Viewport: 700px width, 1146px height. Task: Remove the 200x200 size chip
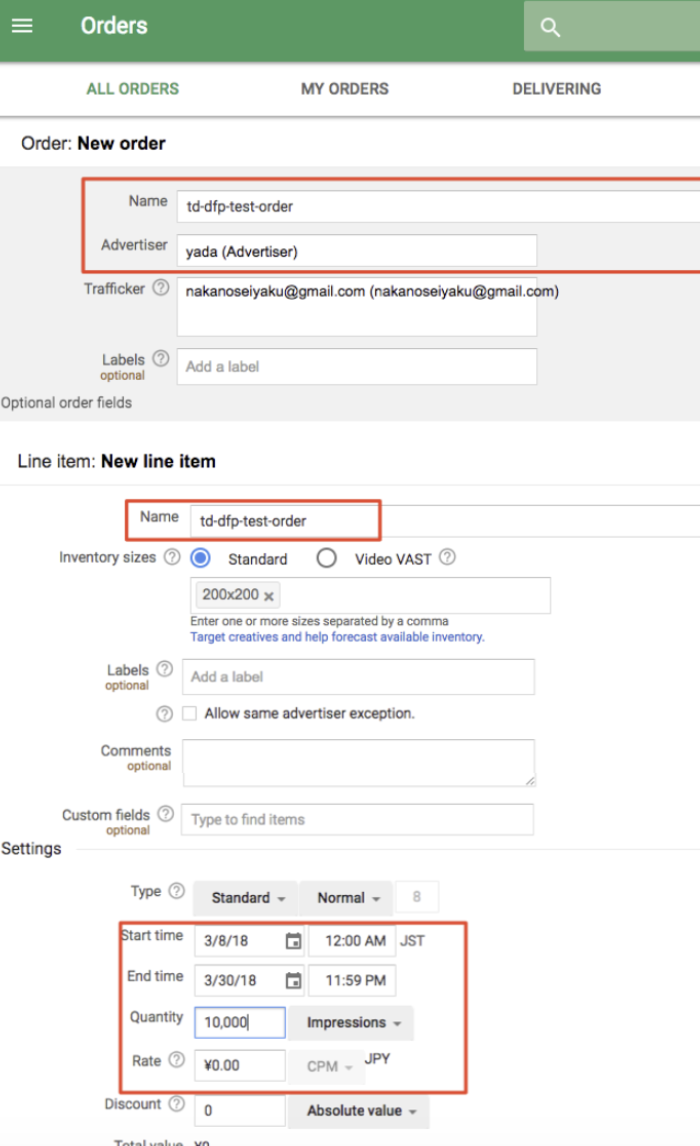269,596
